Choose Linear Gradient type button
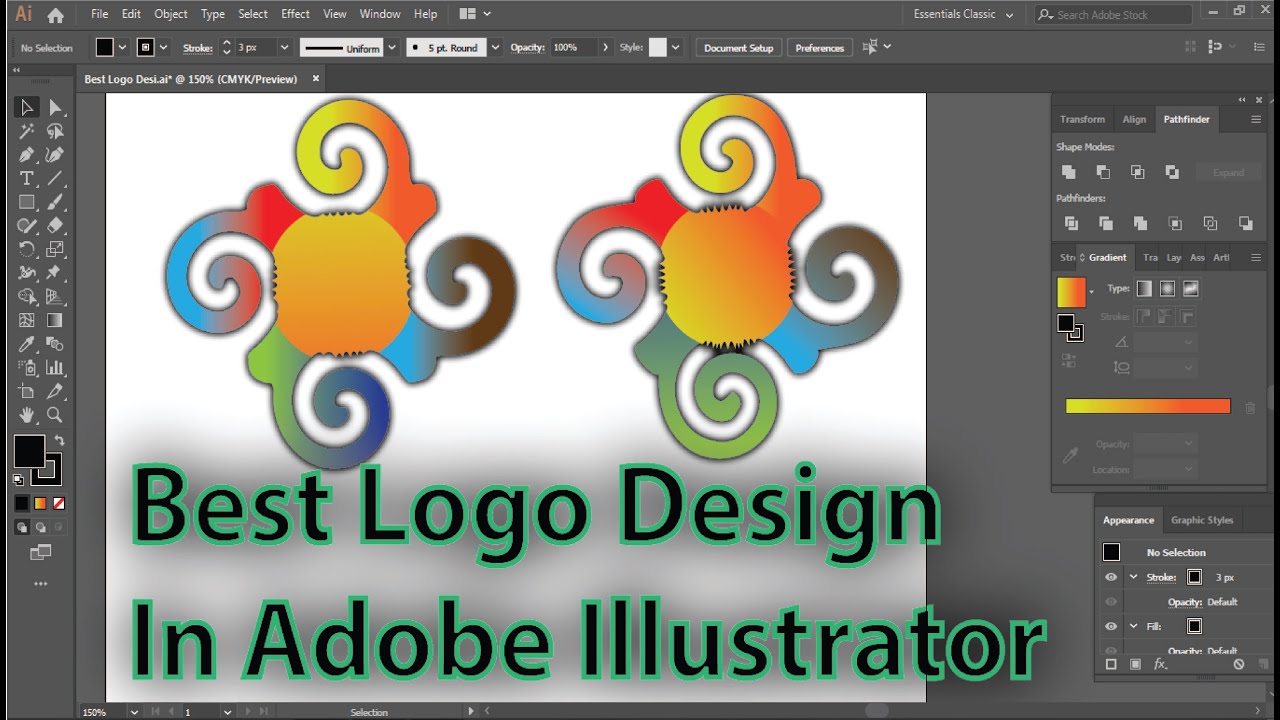Image resolution: width=1280 pixels, height=720 pixels. tap(1144, 289)
